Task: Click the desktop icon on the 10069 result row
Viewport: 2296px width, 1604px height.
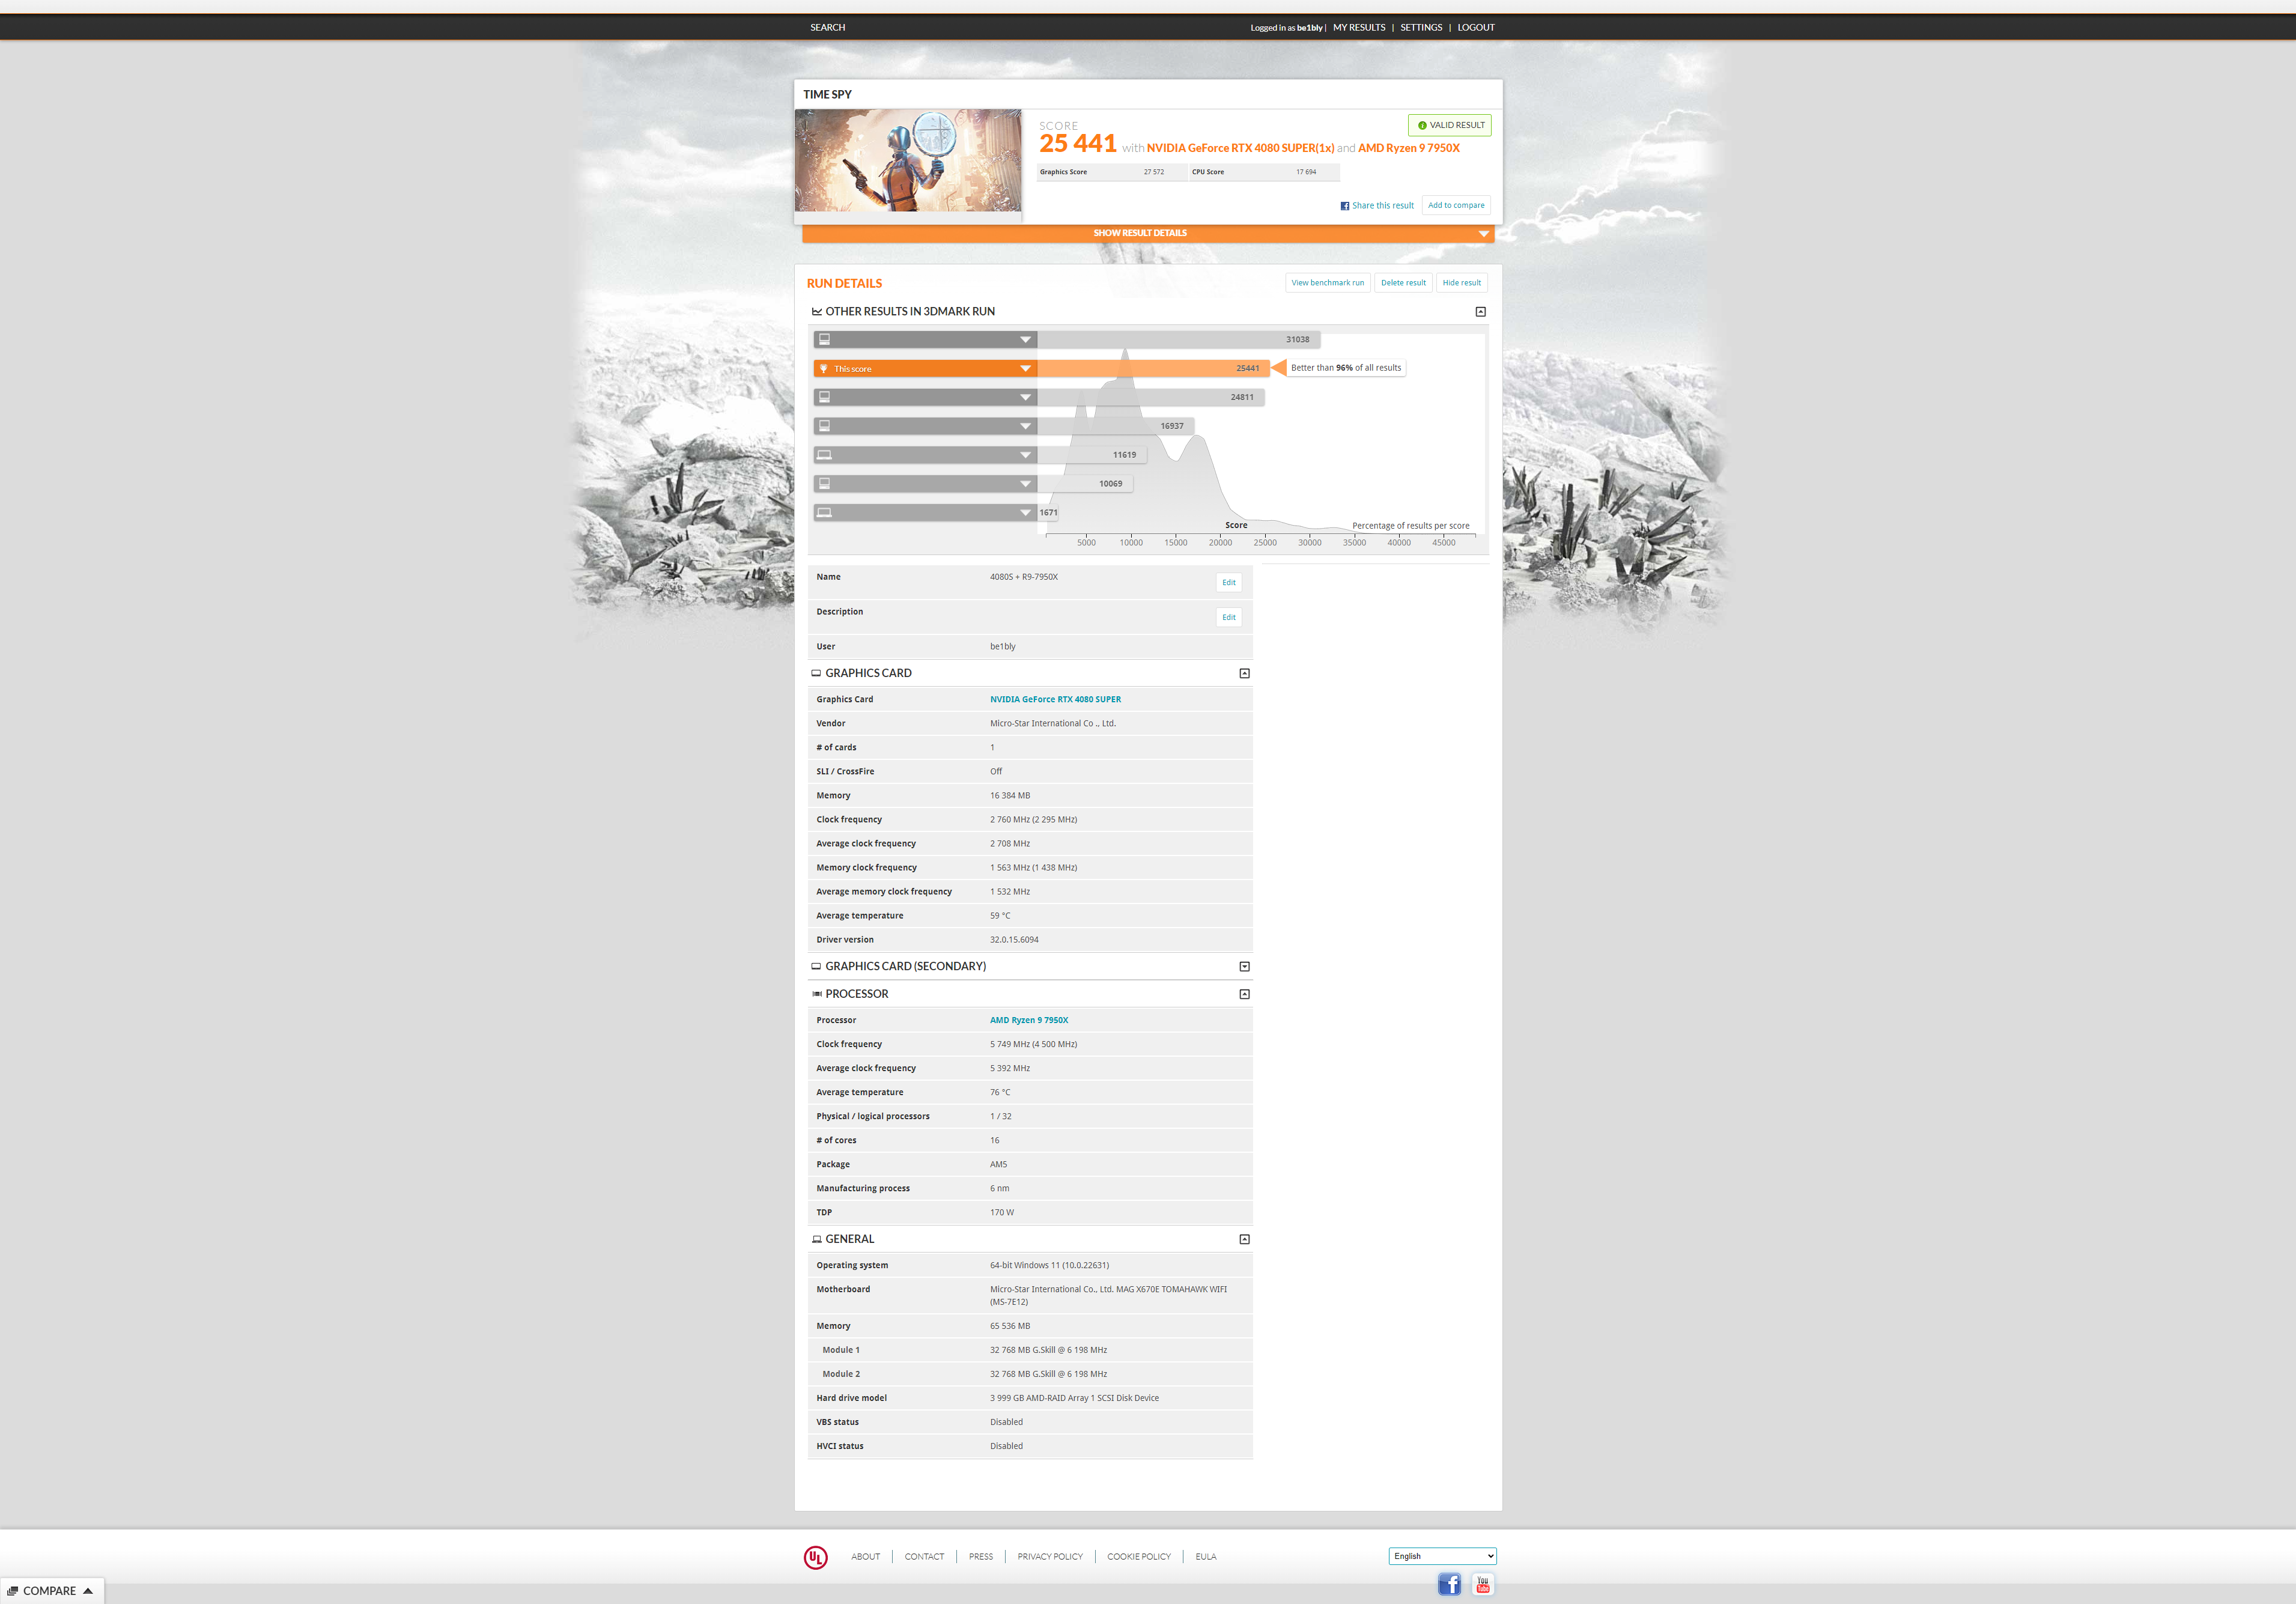Action: (824, 483)
